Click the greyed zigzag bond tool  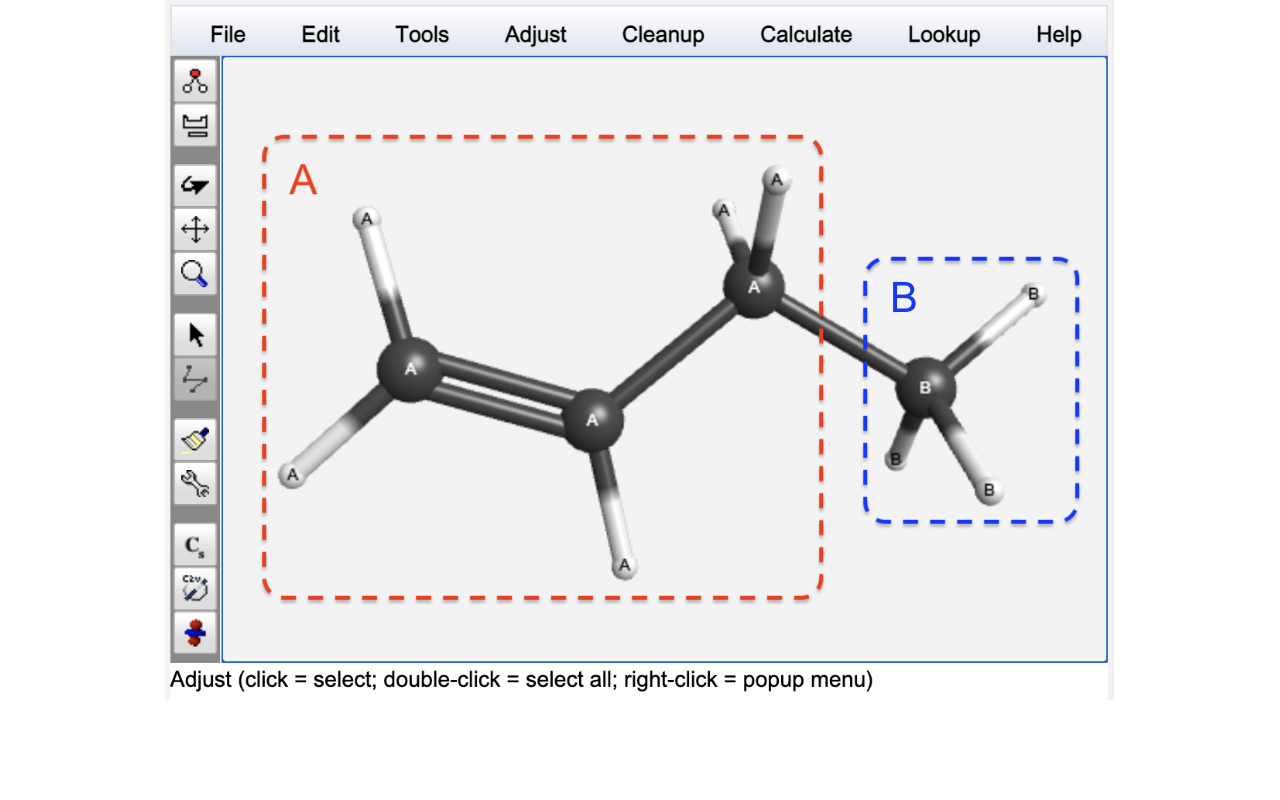[195, 379]
